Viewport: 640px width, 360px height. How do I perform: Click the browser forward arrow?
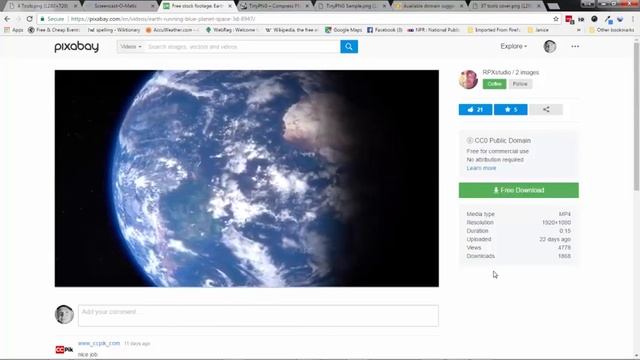click(18, 19)
